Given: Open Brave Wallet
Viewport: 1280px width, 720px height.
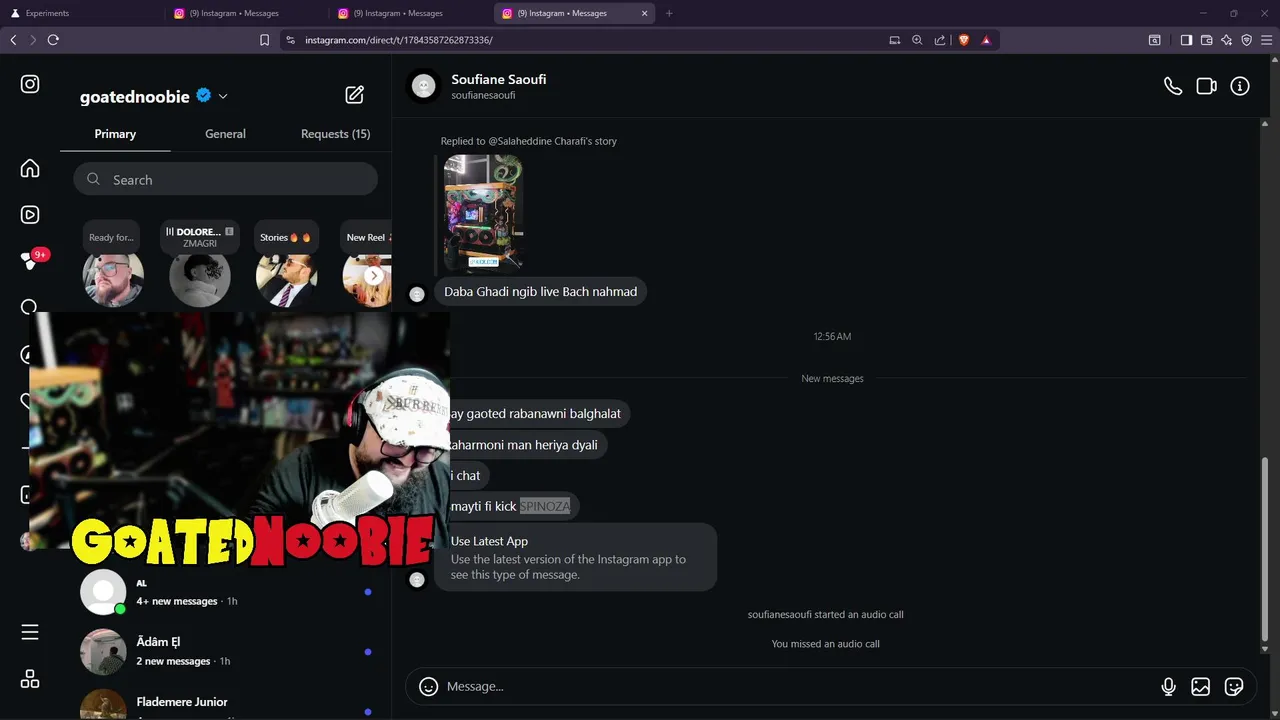Looking at the screenshot, I should (x=1206, y=40).
